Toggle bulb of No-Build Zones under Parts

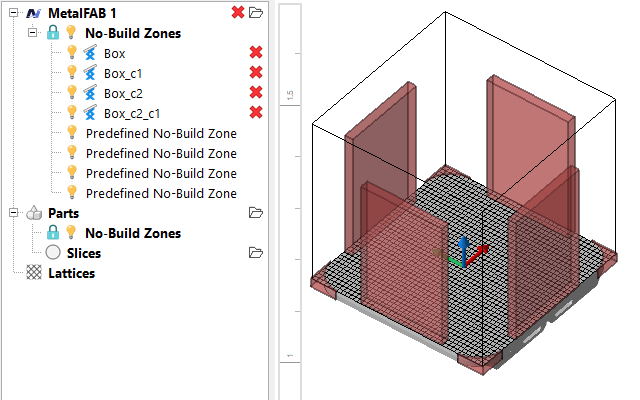click(71, 232)
